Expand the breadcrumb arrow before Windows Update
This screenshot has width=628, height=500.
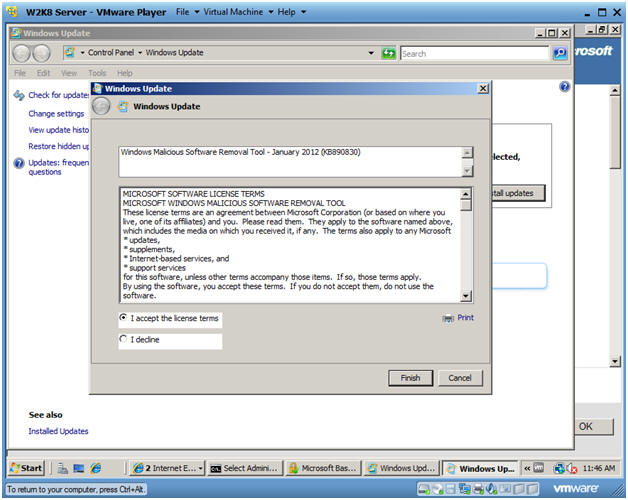click(140, 53)
